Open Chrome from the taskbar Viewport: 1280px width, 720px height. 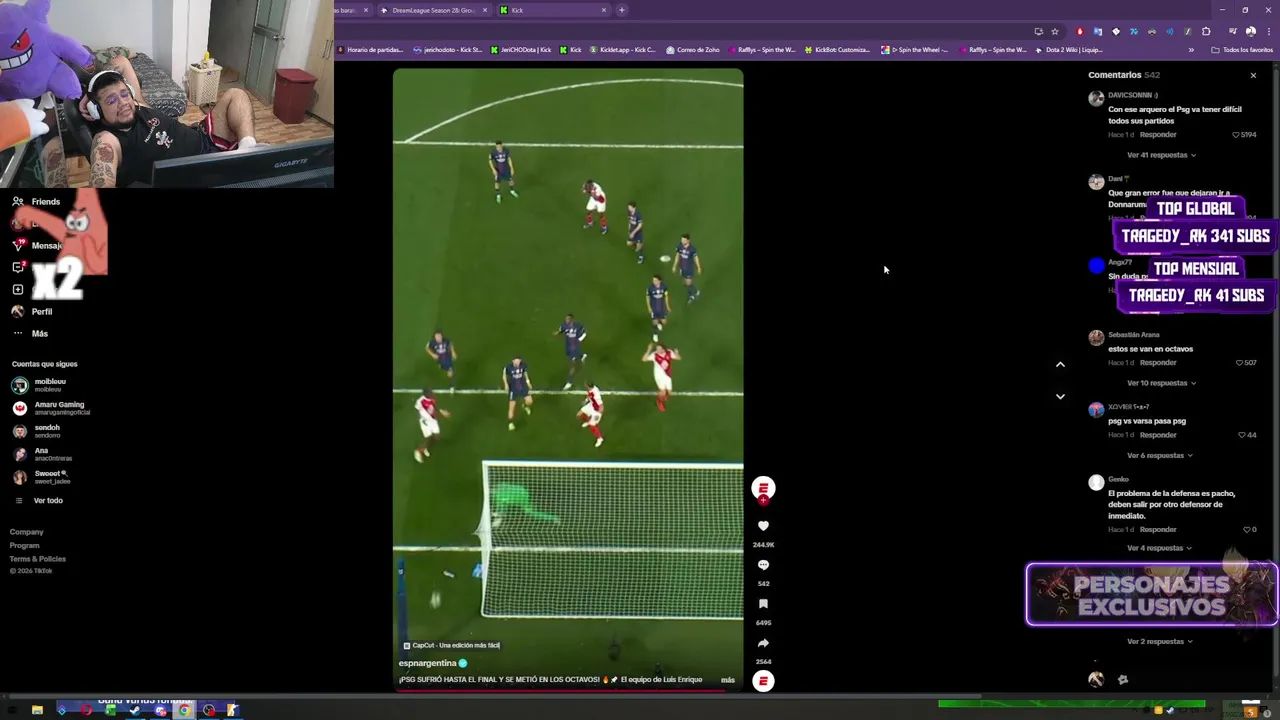click(185, 710)
